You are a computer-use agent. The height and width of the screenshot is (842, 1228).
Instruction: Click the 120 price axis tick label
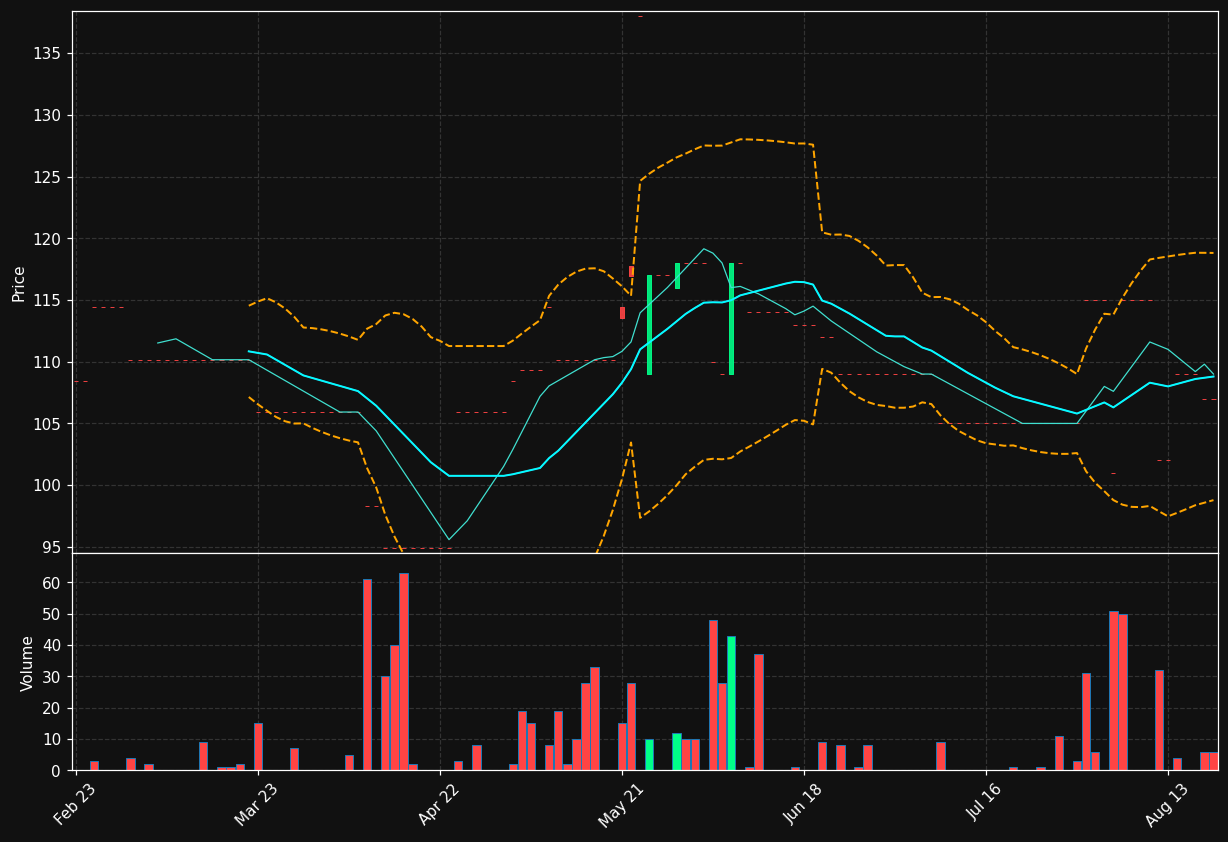click(48, 239)
